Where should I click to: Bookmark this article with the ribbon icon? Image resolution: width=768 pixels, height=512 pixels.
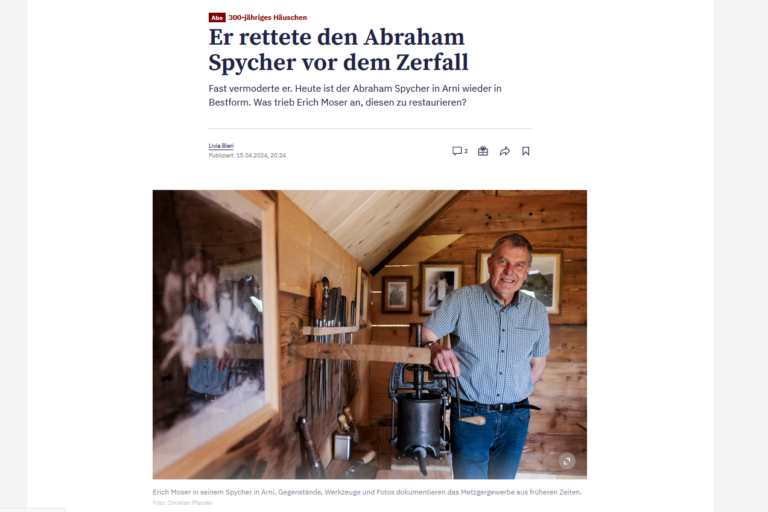click(x=526, y=151)
